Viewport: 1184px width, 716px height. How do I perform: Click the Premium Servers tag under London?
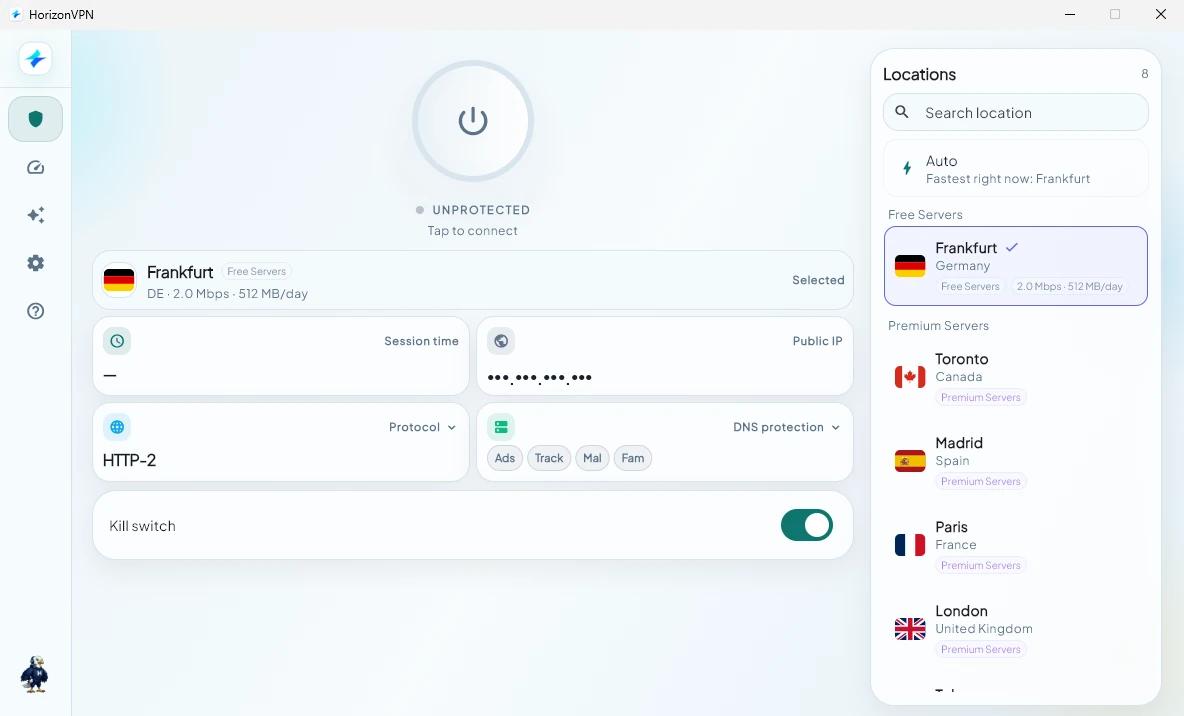pos(980,649)
